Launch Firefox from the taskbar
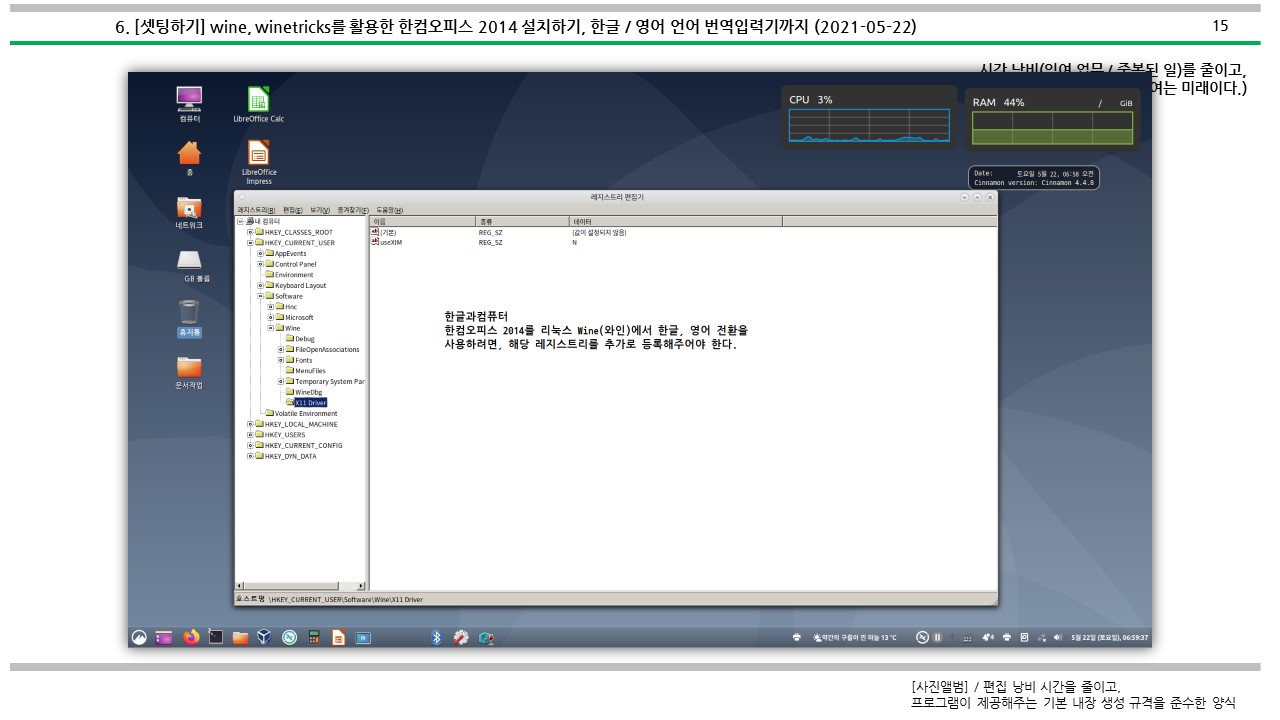1280x720 pixels. tap(191, 637)
